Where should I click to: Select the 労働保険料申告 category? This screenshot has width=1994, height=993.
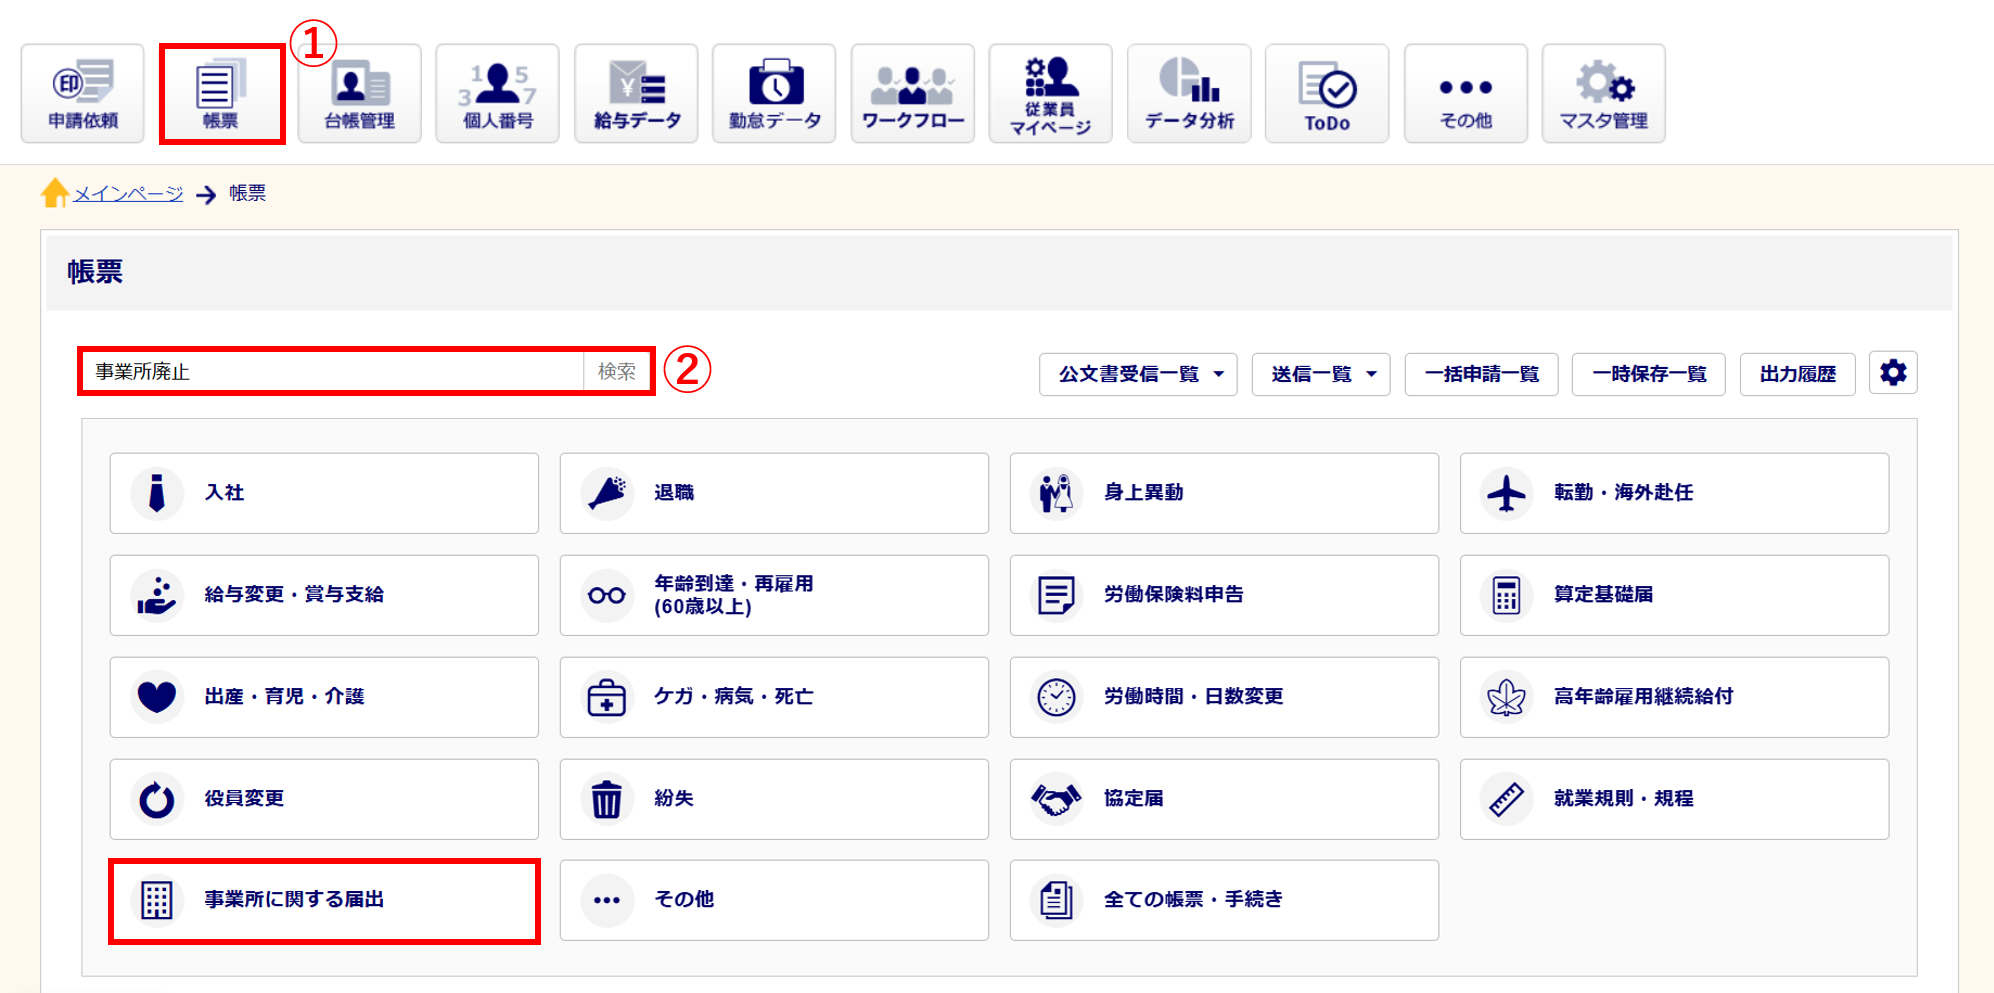[1224, 595]
